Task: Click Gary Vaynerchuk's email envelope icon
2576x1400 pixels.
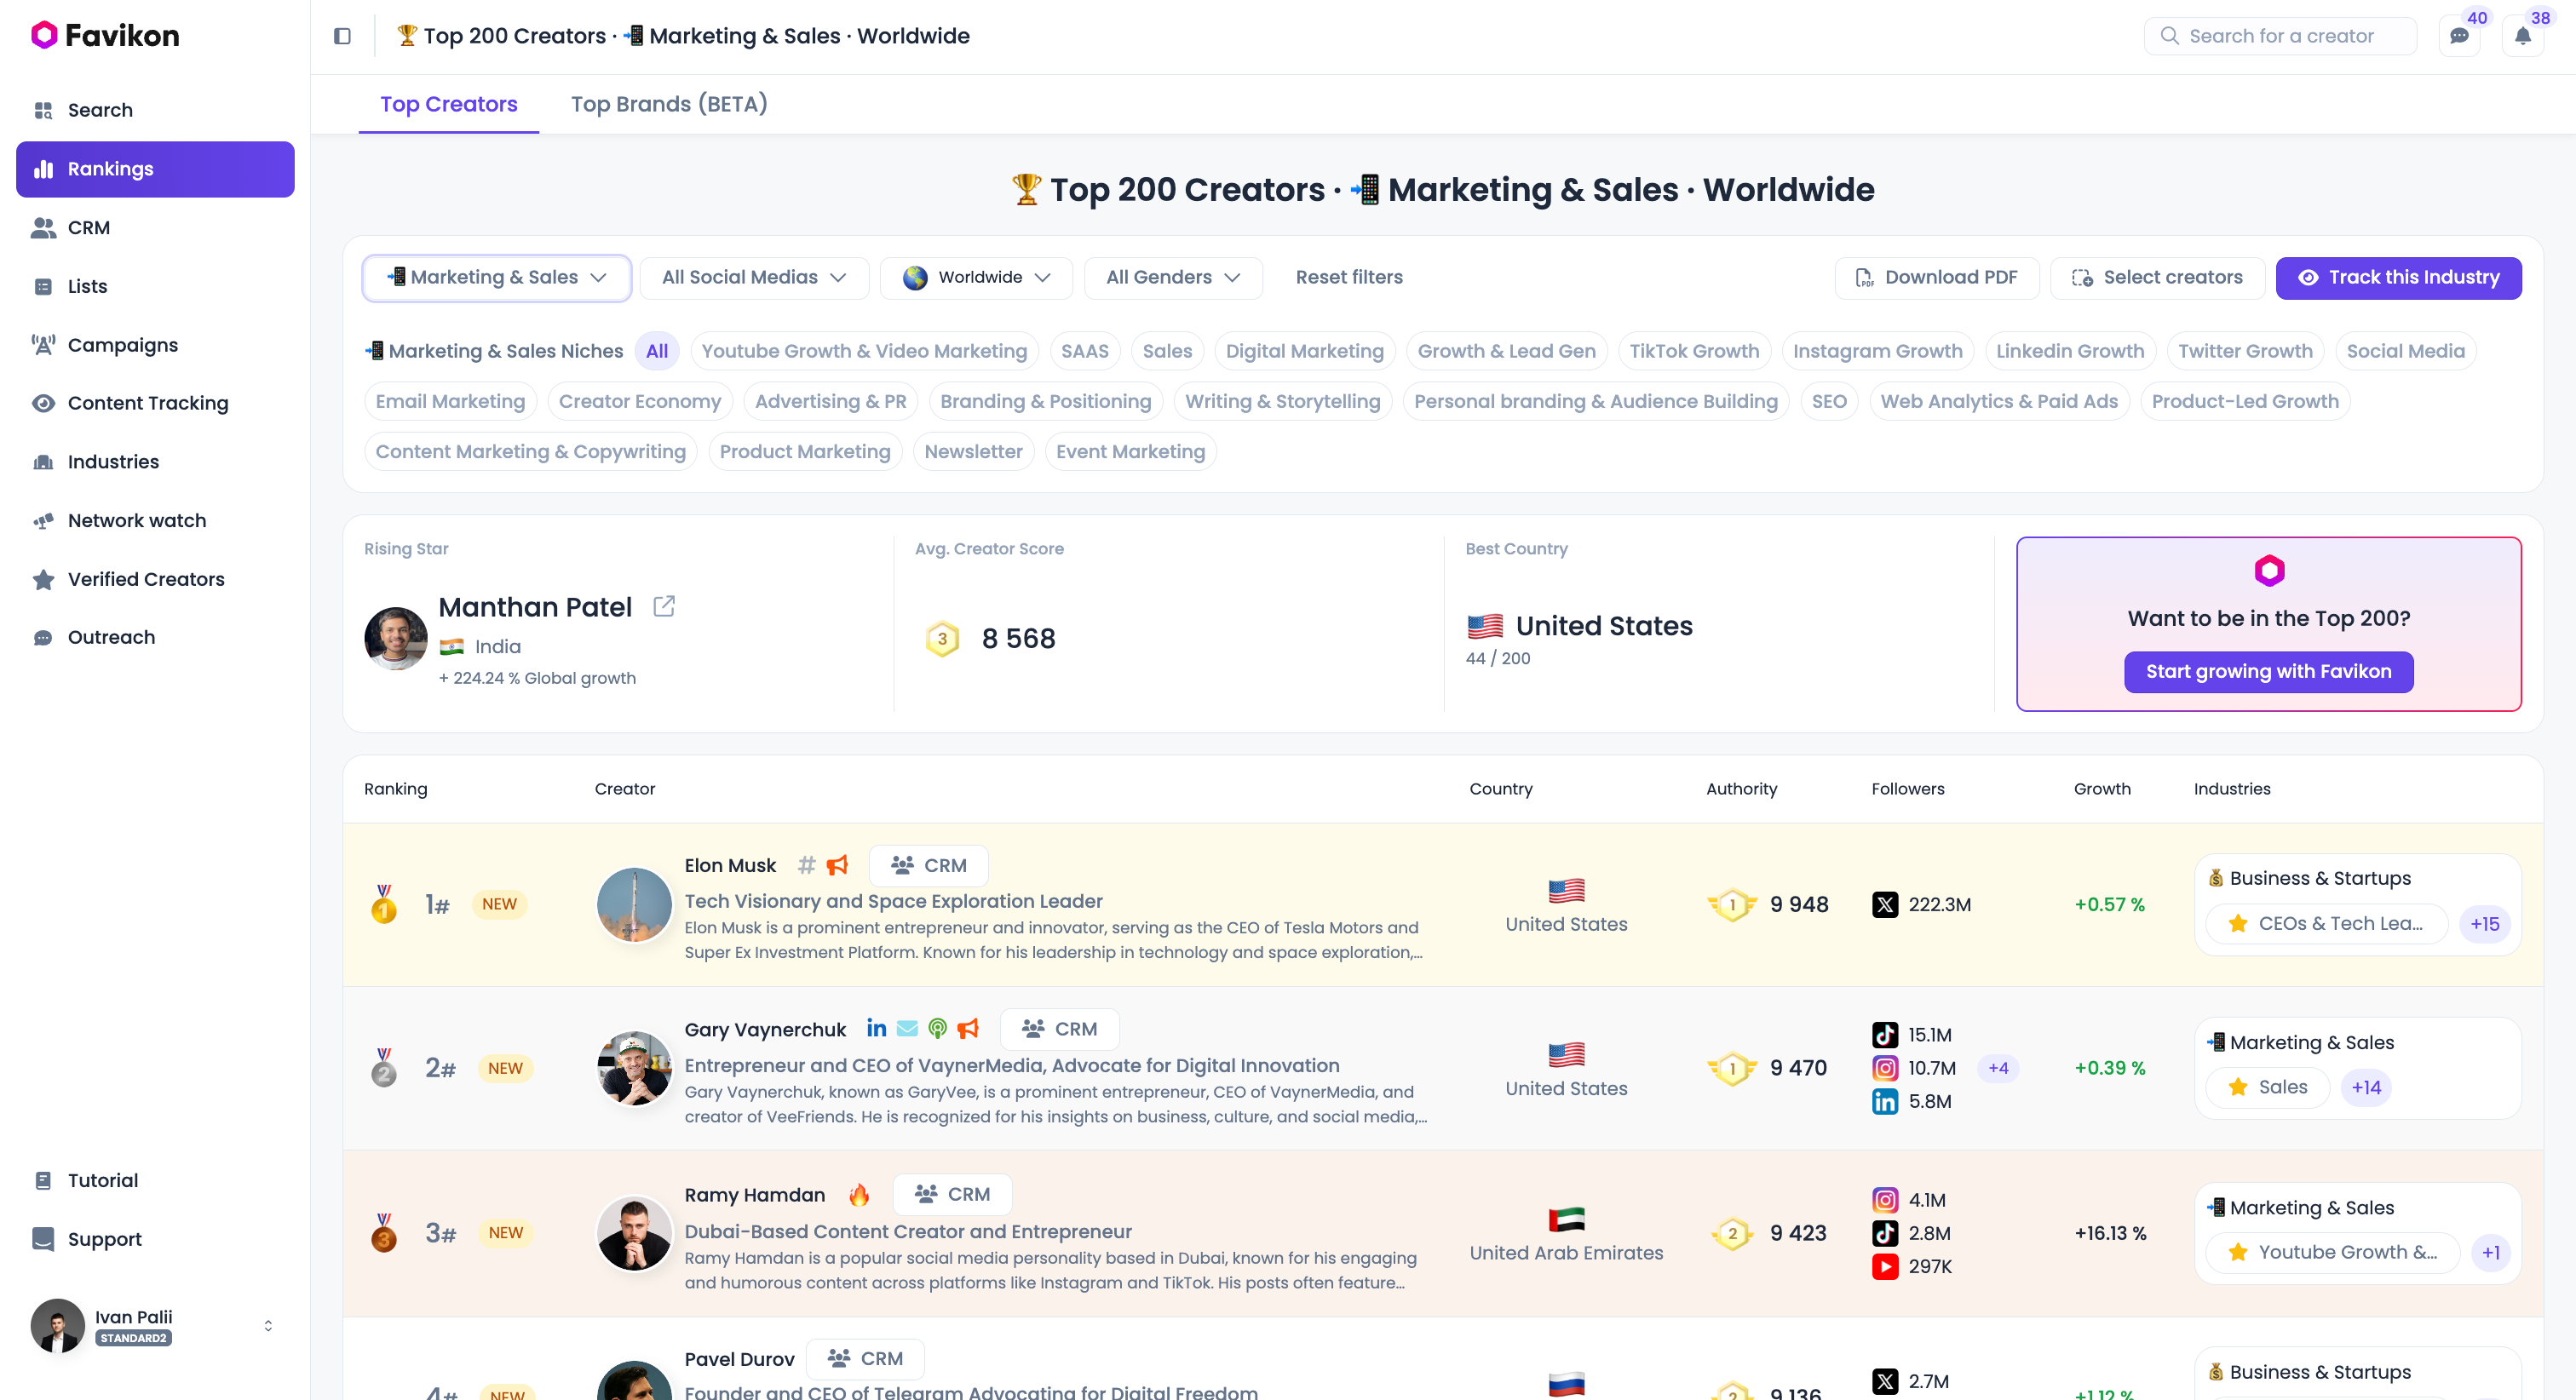Action: [x=907, y=1028]
